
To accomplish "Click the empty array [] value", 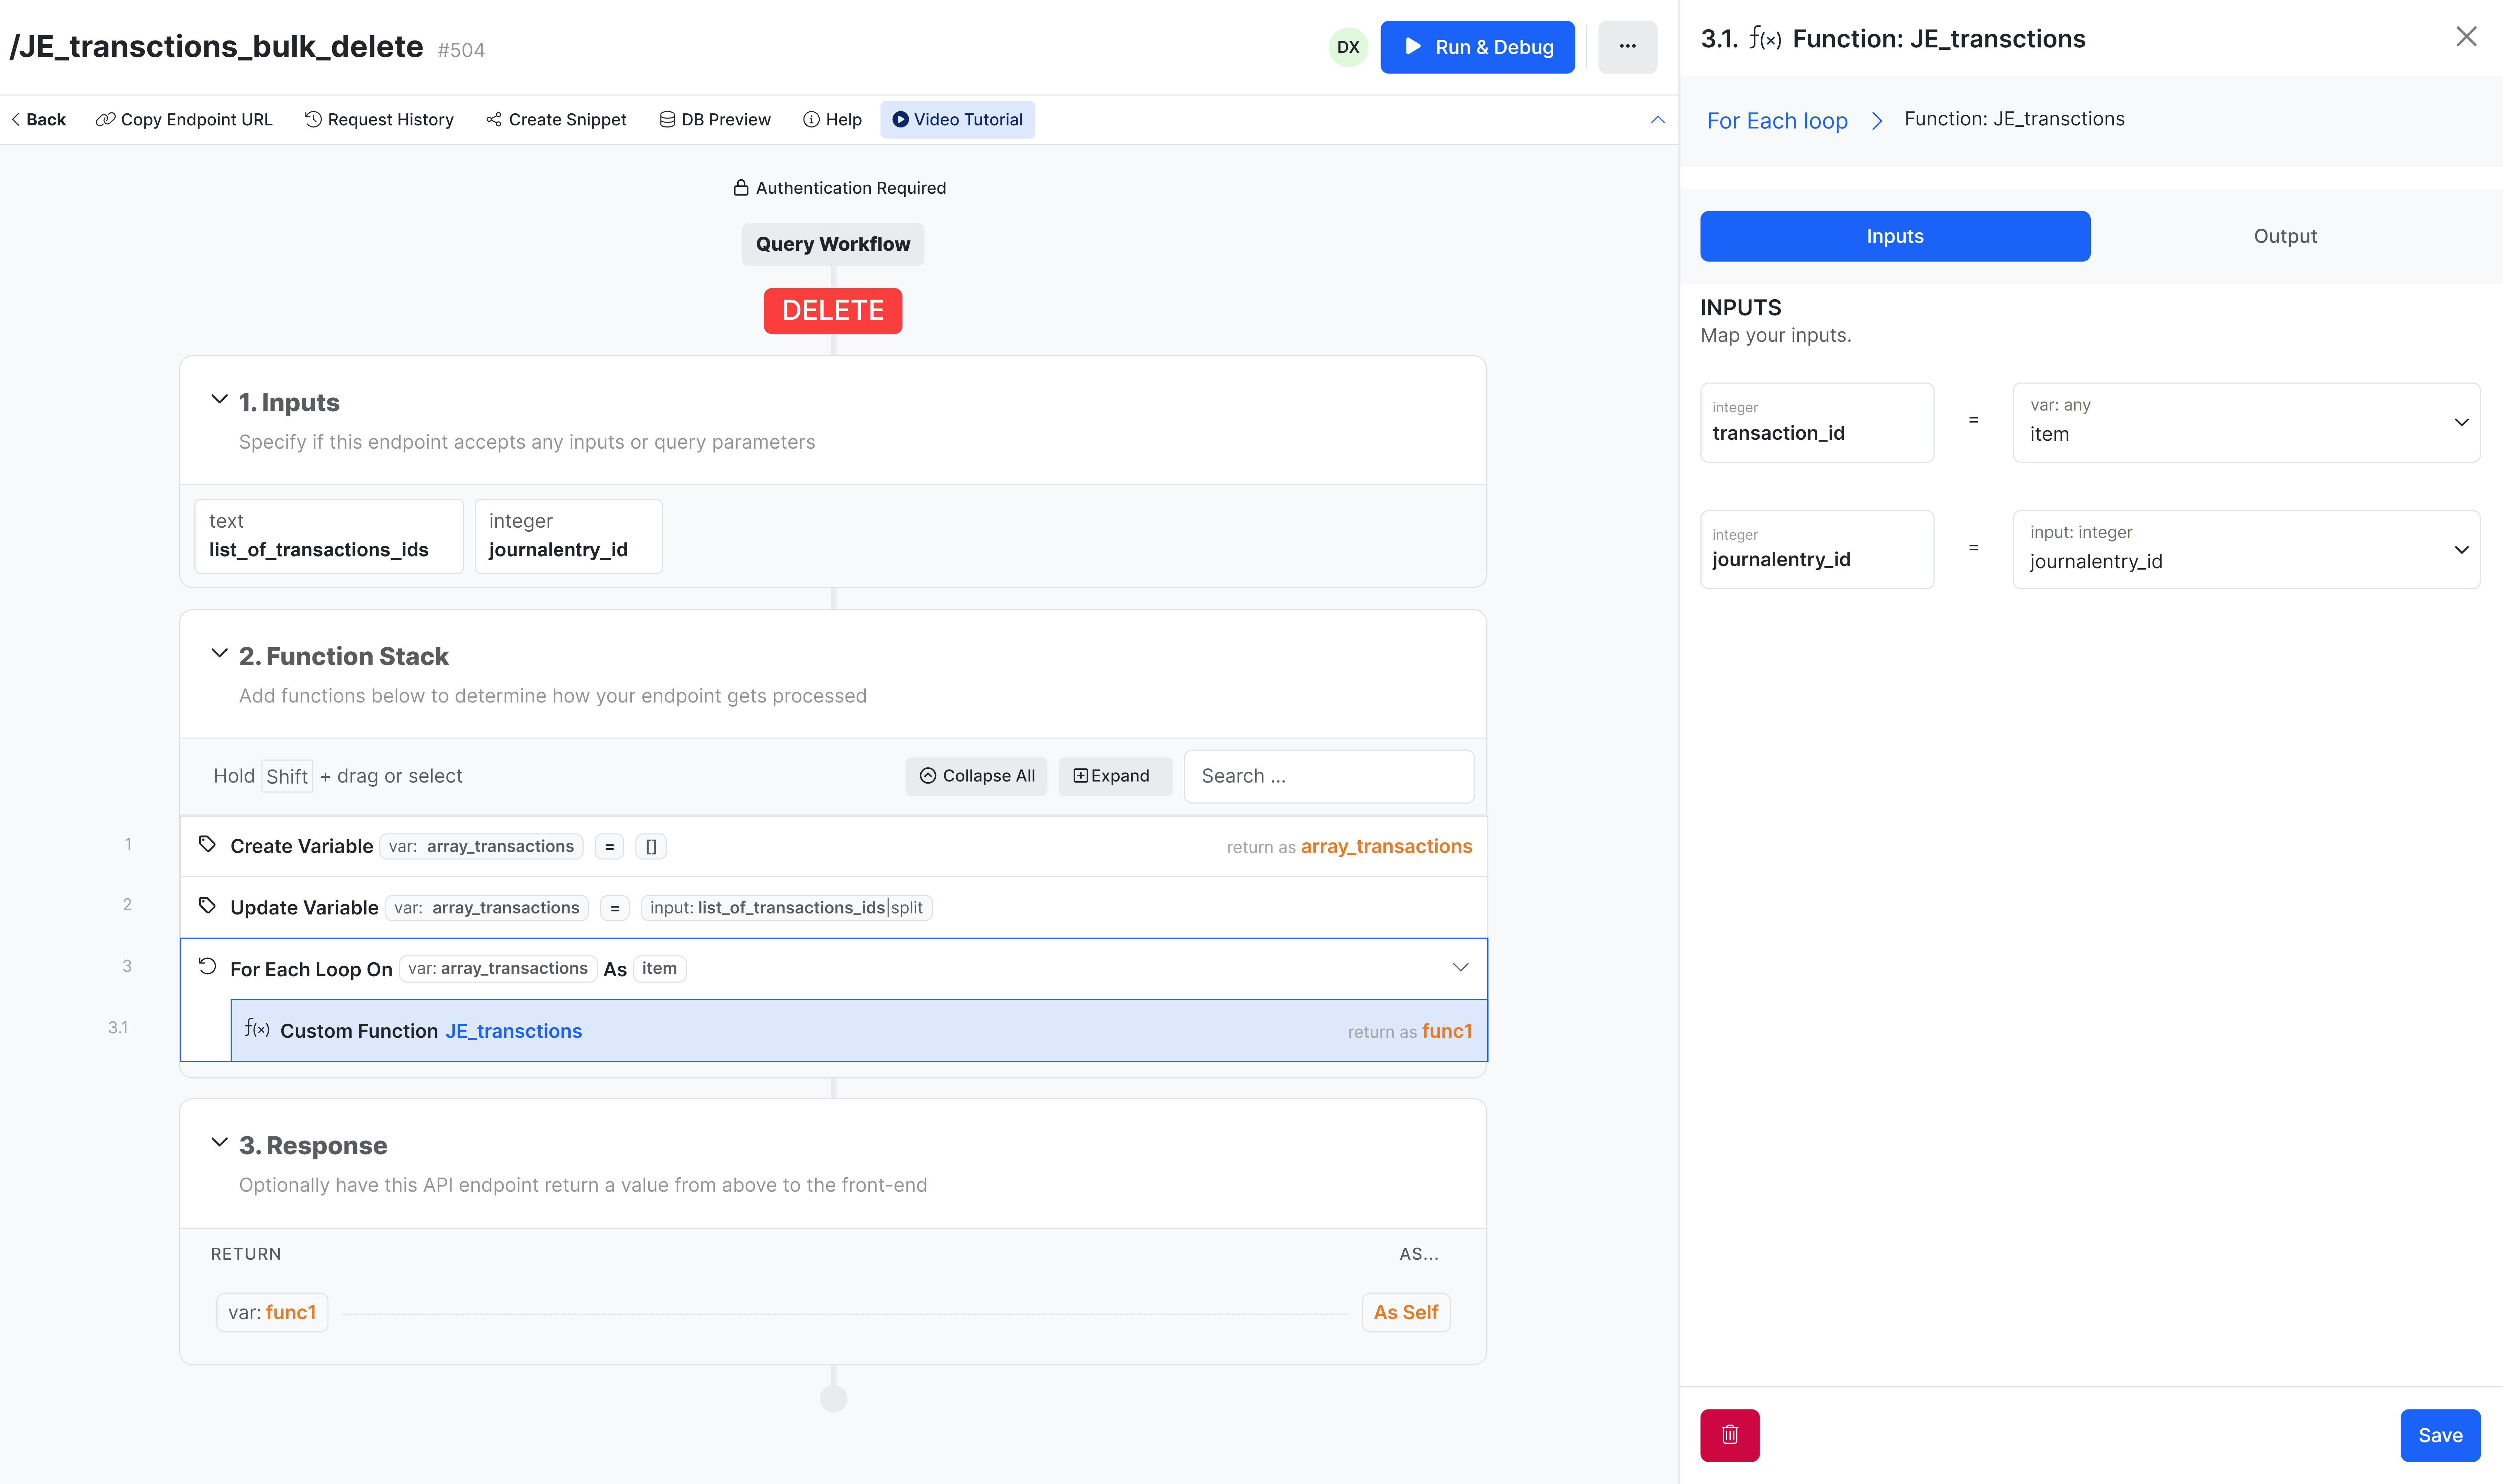I will [x=651, y=847].
